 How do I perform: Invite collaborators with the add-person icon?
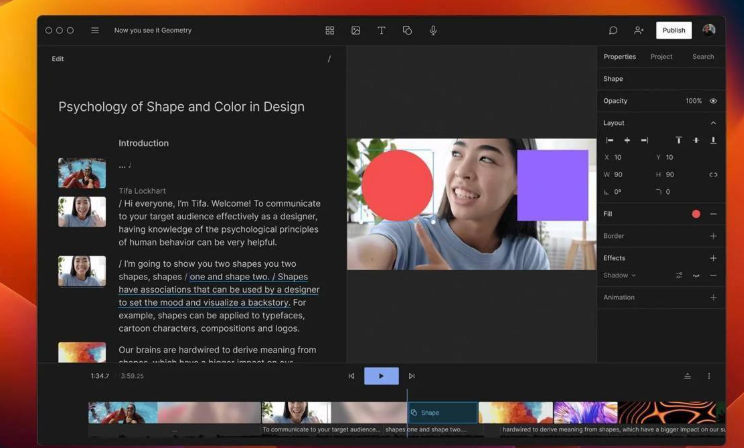click(639, 30)
